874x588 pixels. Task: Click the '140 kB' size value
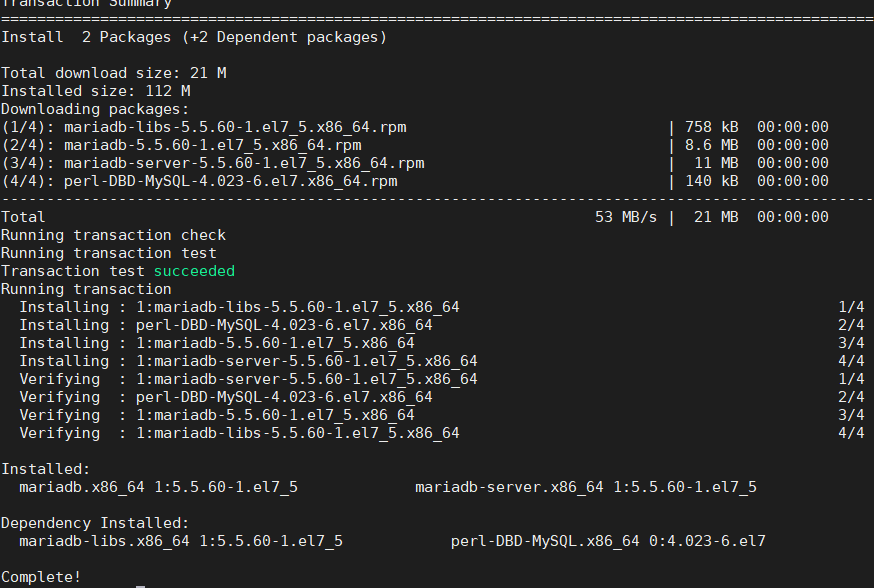[x=712, y=181]
